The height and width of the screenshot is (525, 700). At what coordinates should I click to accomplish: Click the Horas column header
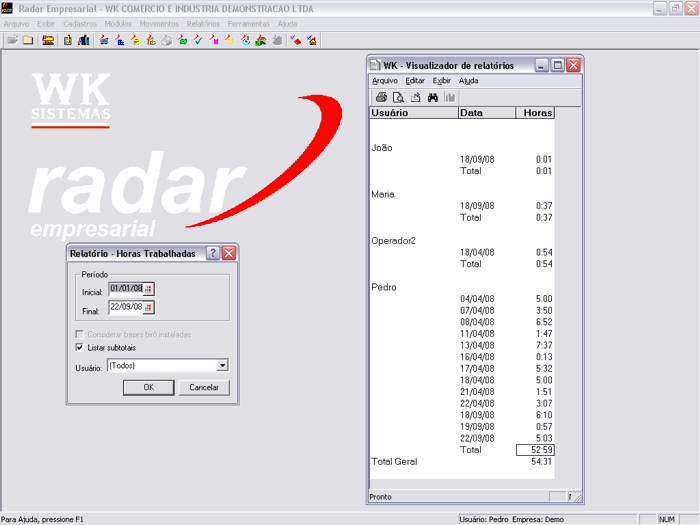536,113
